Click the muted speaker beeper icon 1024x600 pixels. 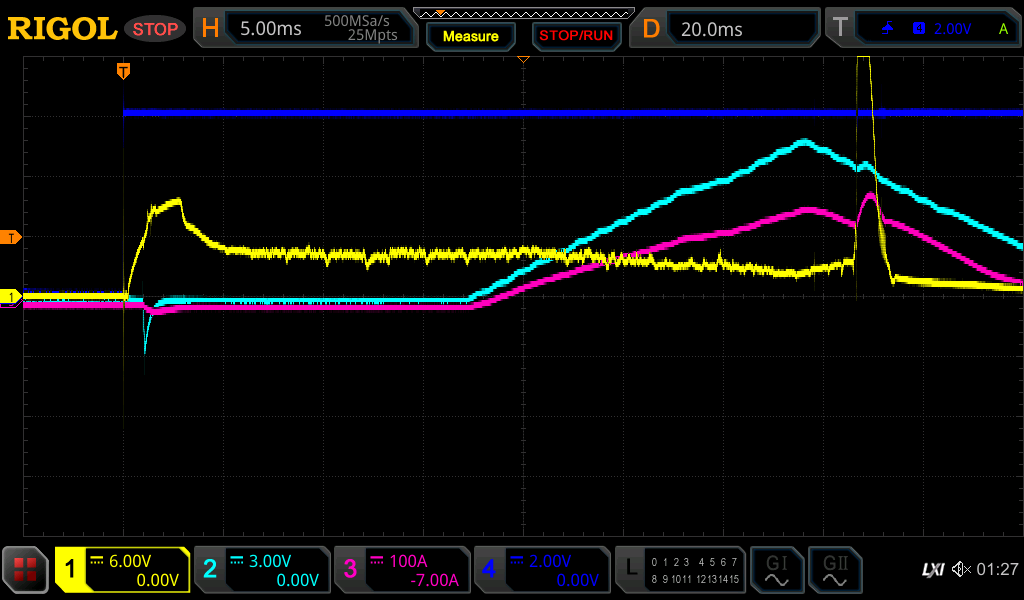coord(961,569)
